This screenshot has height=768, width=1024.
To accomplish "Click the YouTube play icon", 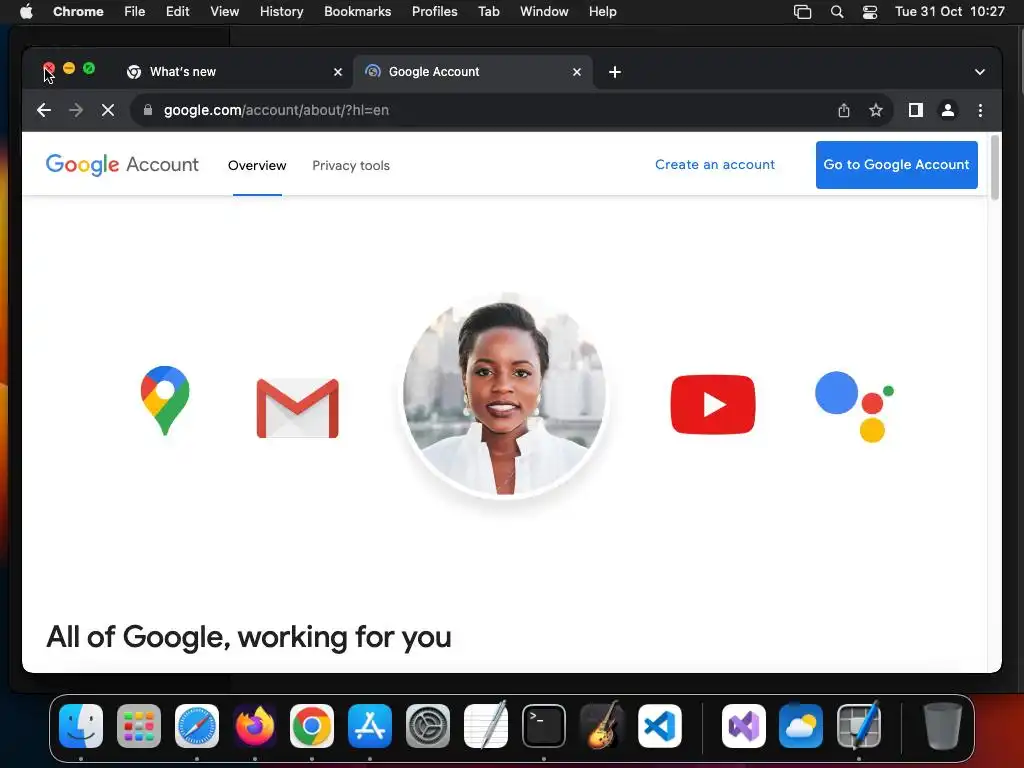I will (712, 404).
